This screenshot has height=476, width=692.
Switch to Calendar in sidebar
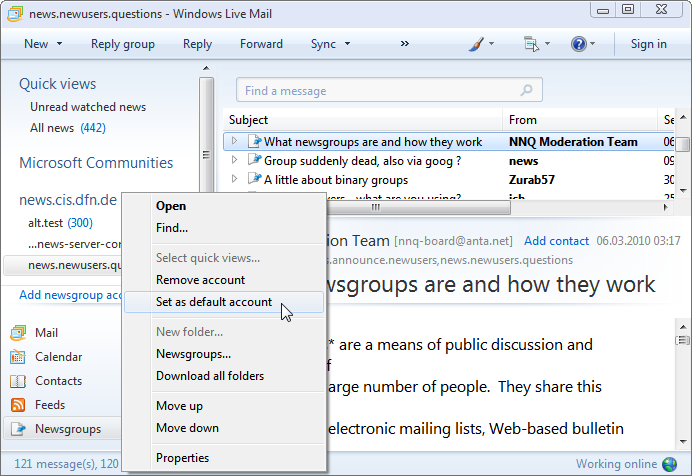pyautogui.click(x=58, y=357)
